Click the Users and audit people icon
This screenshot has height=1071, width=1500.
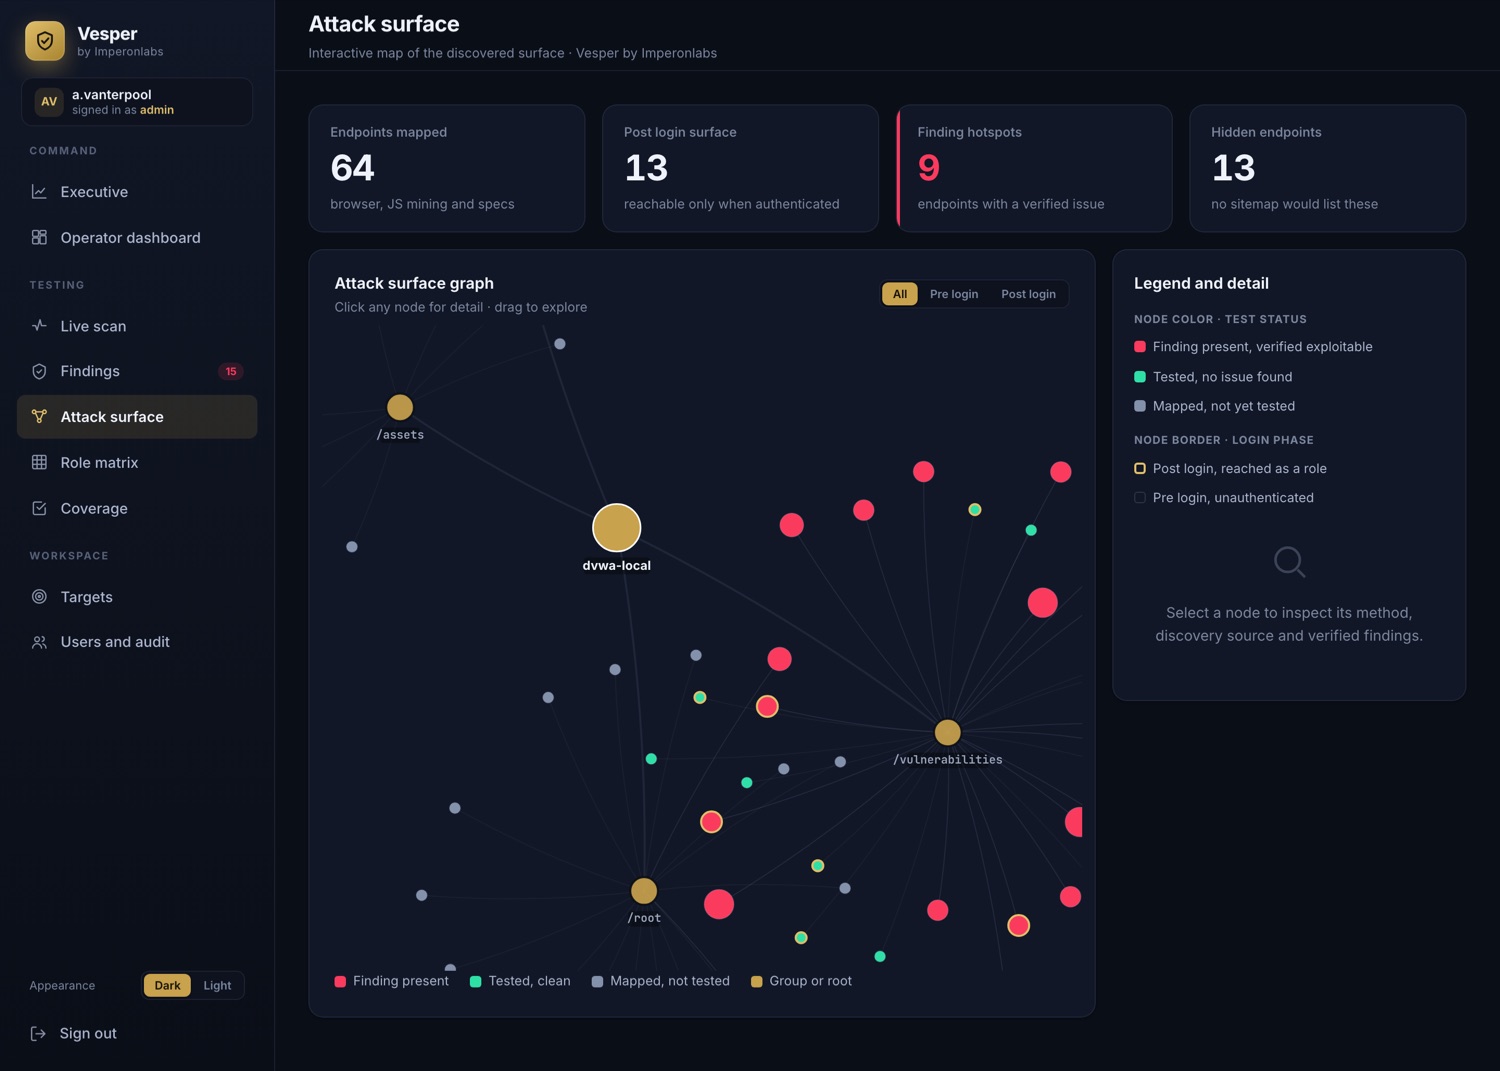39,642
